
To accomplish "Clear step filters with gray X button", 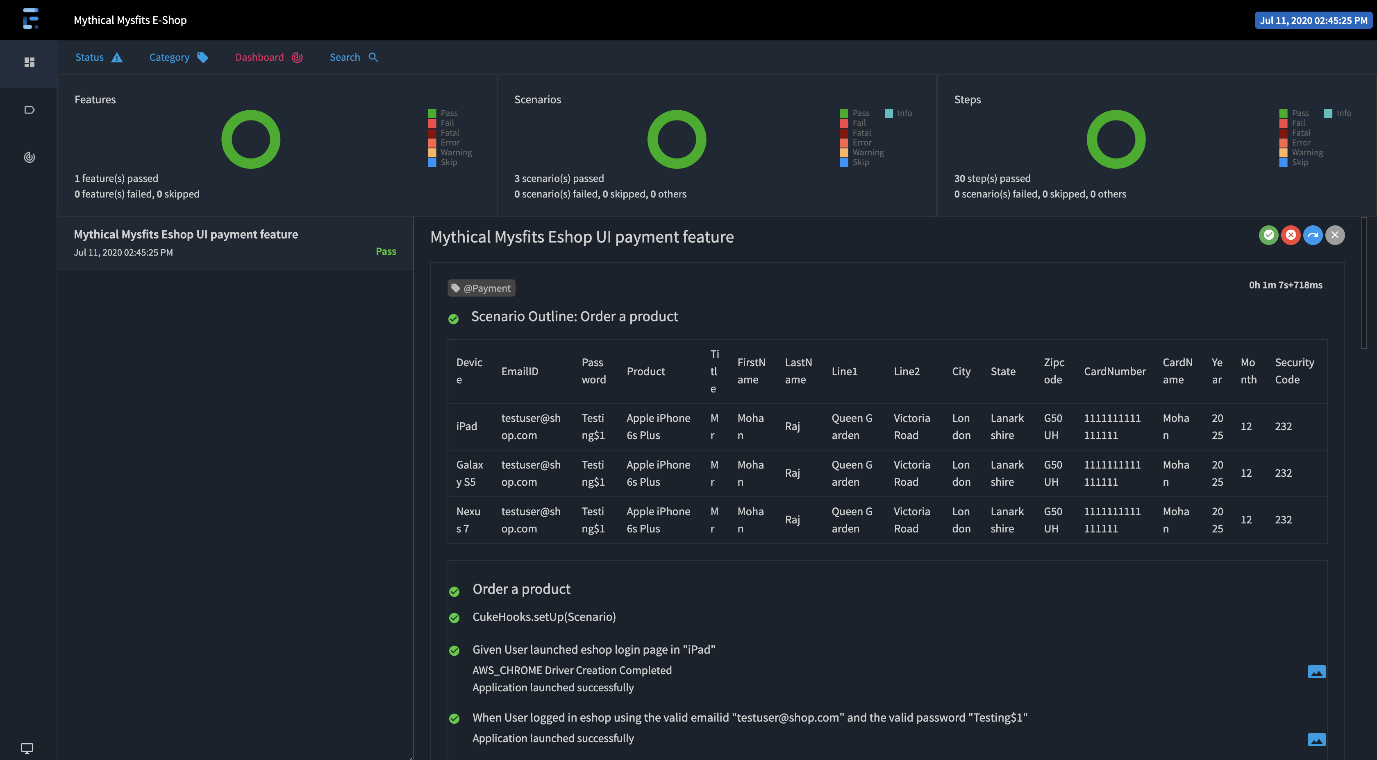I will 1335,235.
